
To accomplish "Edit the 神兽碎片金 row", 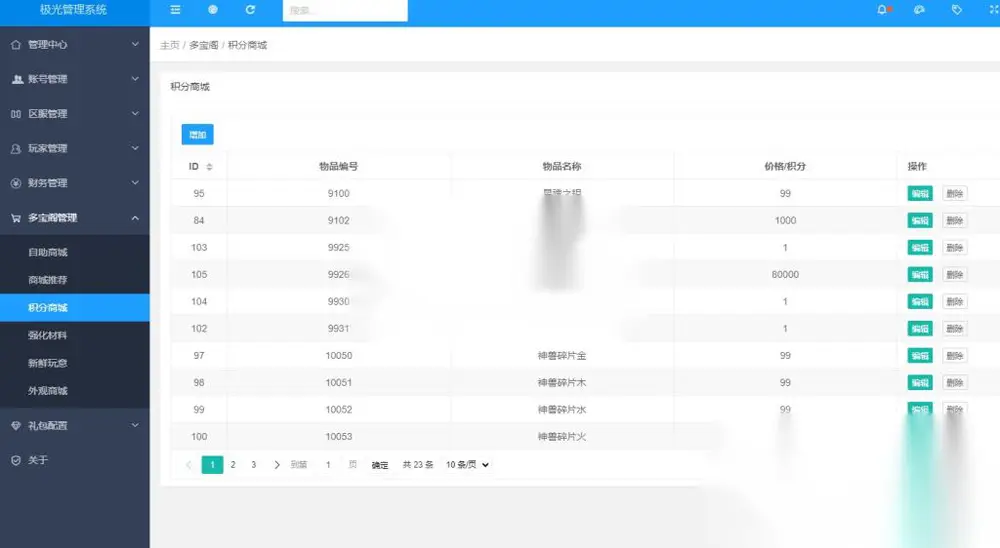I will coord(920,355).
